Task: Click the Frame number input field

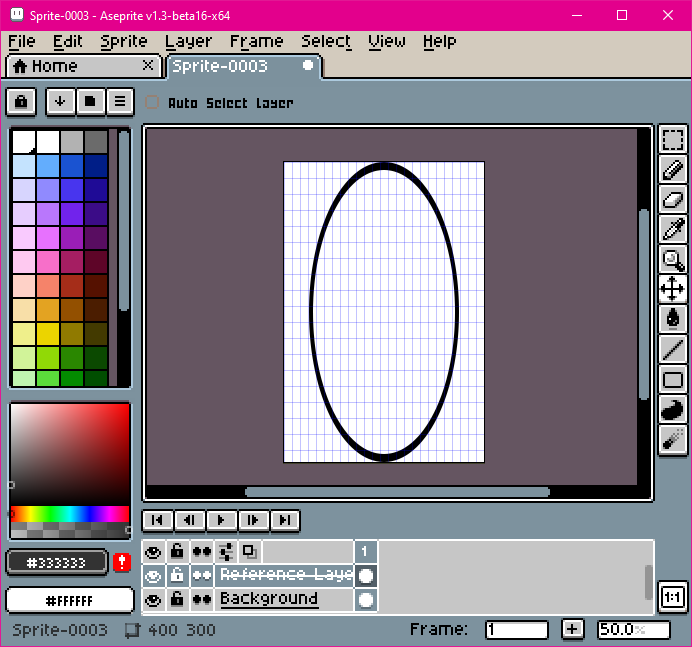Action: [x=516, y=630]
